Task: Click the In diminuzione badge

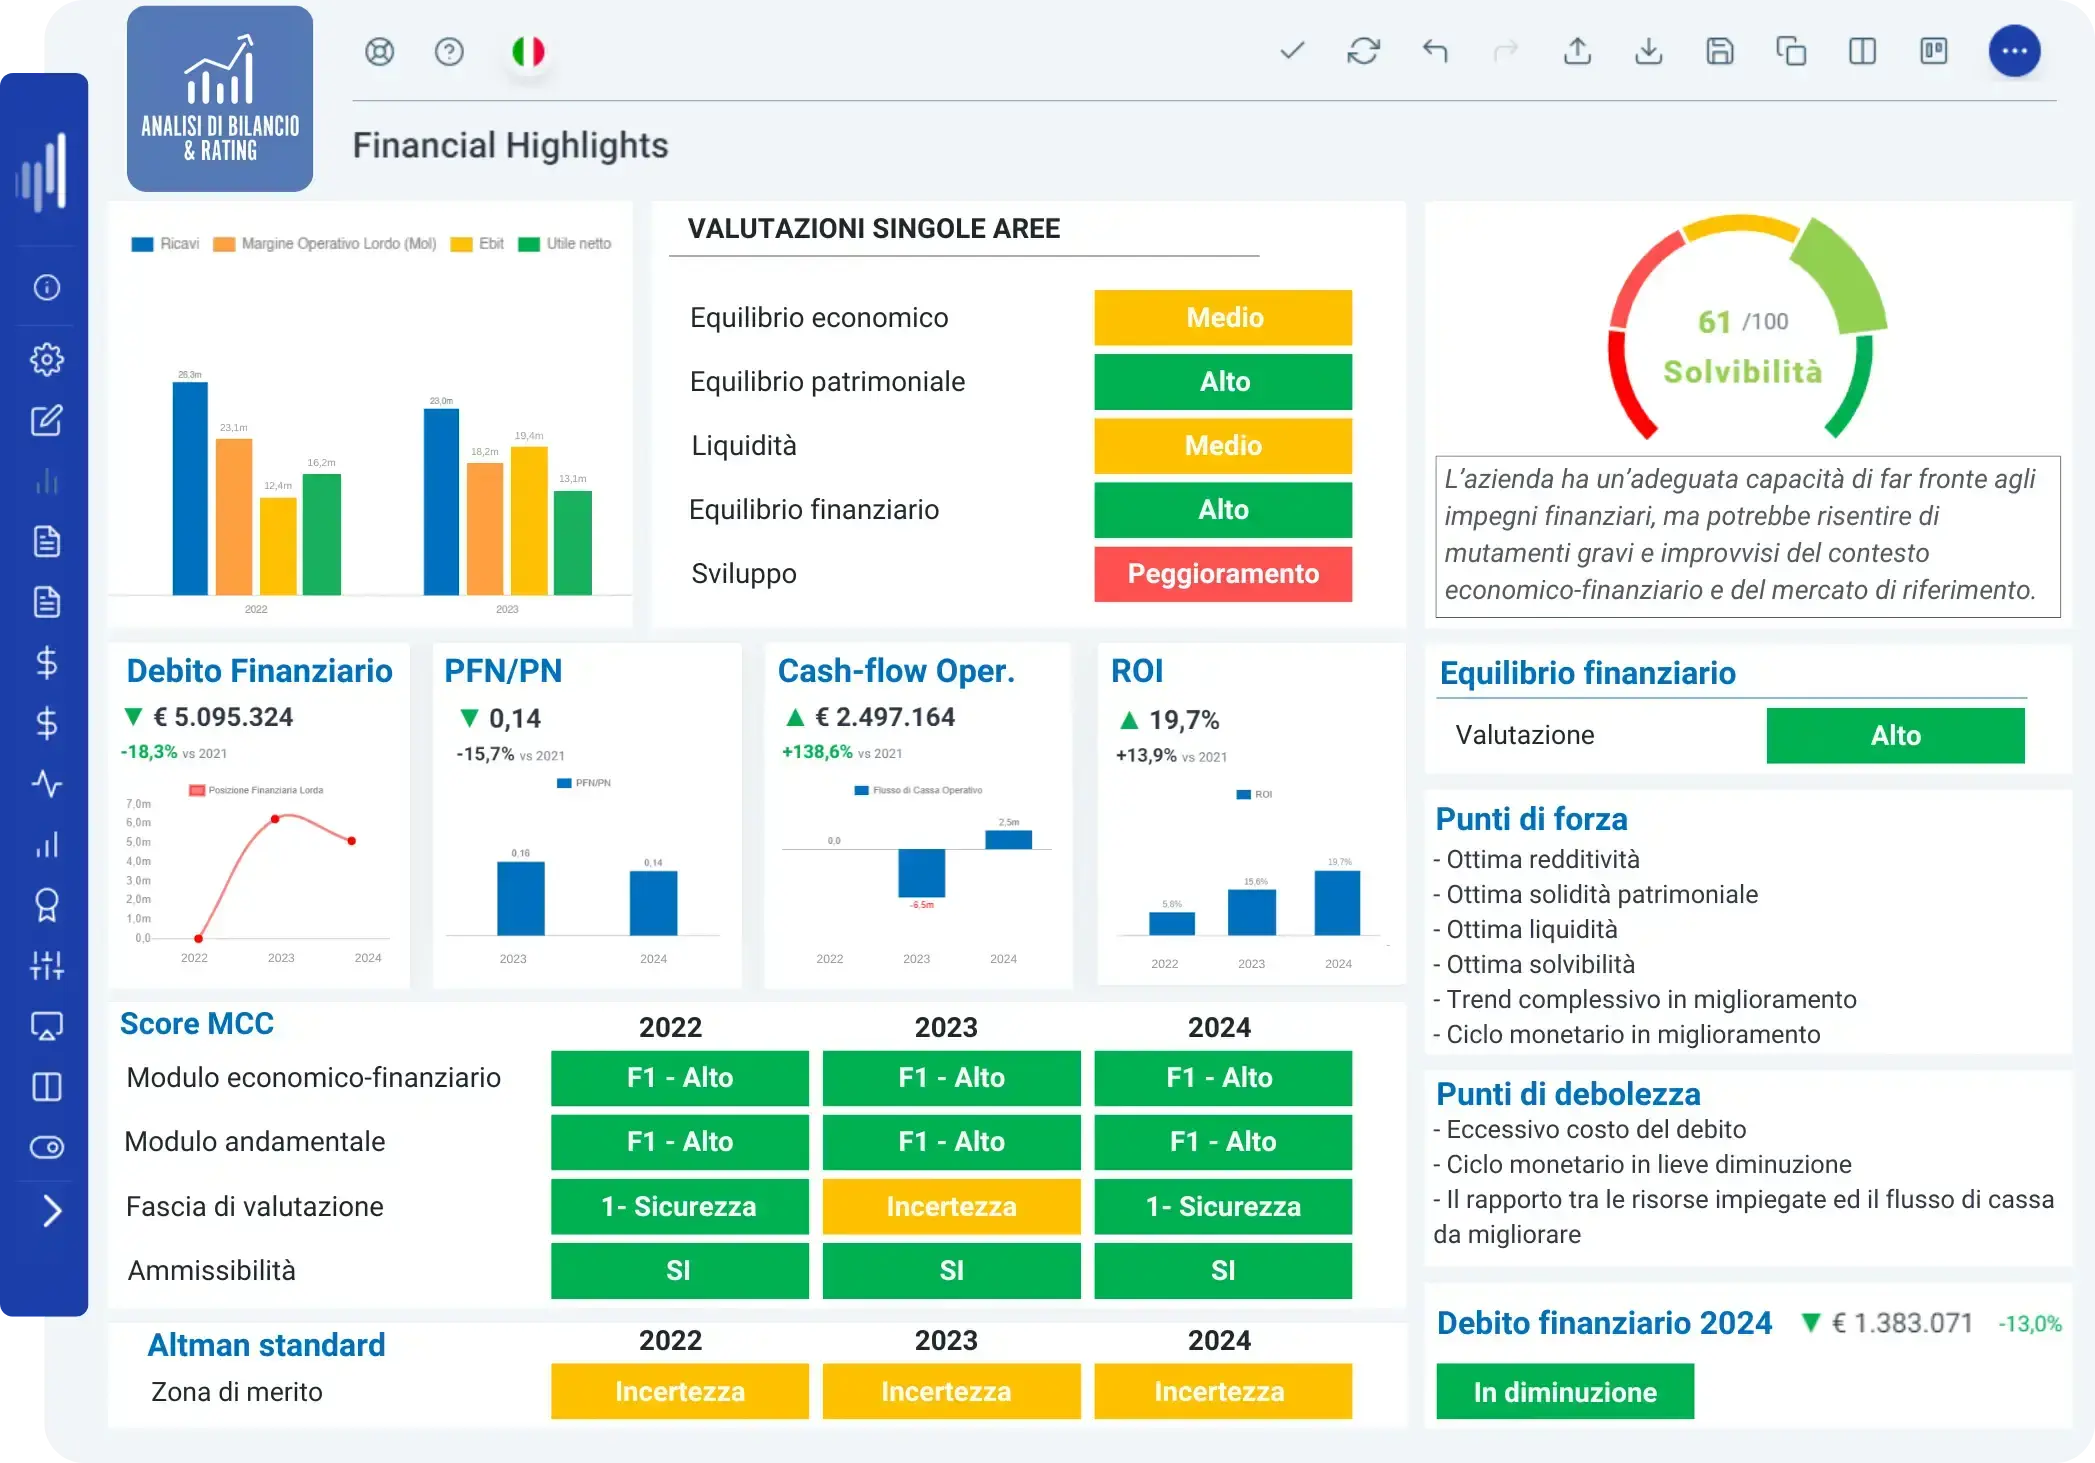Action: pos(1565,1391)
